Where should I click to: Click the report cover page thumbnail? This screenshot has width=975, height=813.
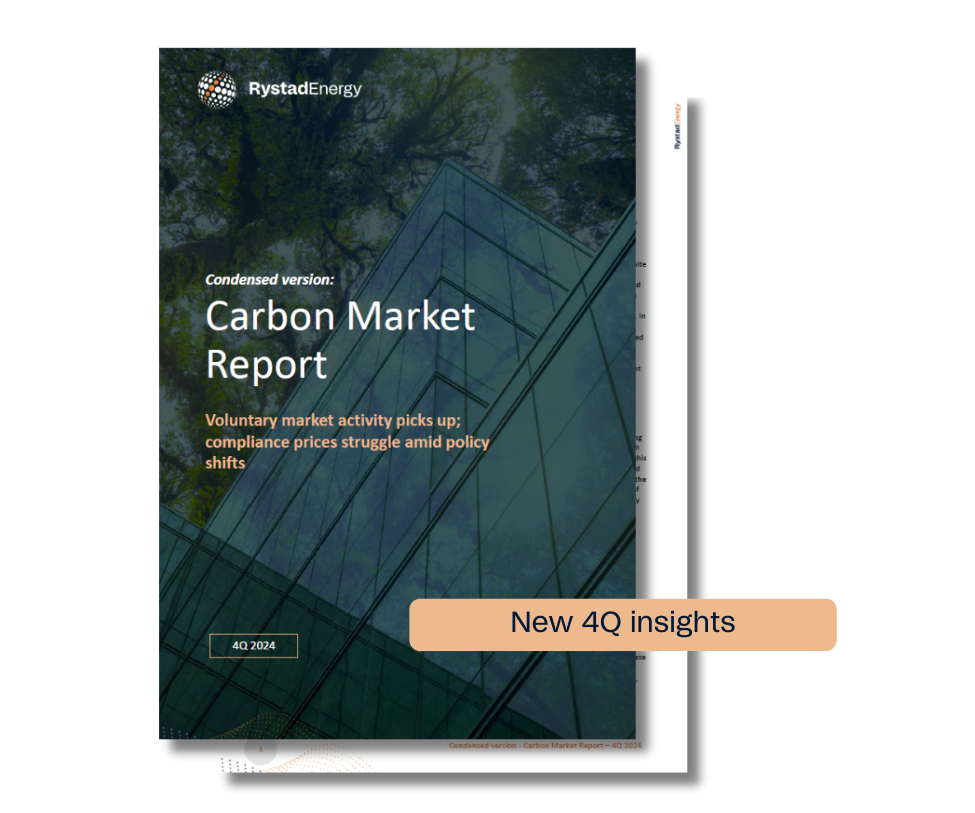pos(397,393)
